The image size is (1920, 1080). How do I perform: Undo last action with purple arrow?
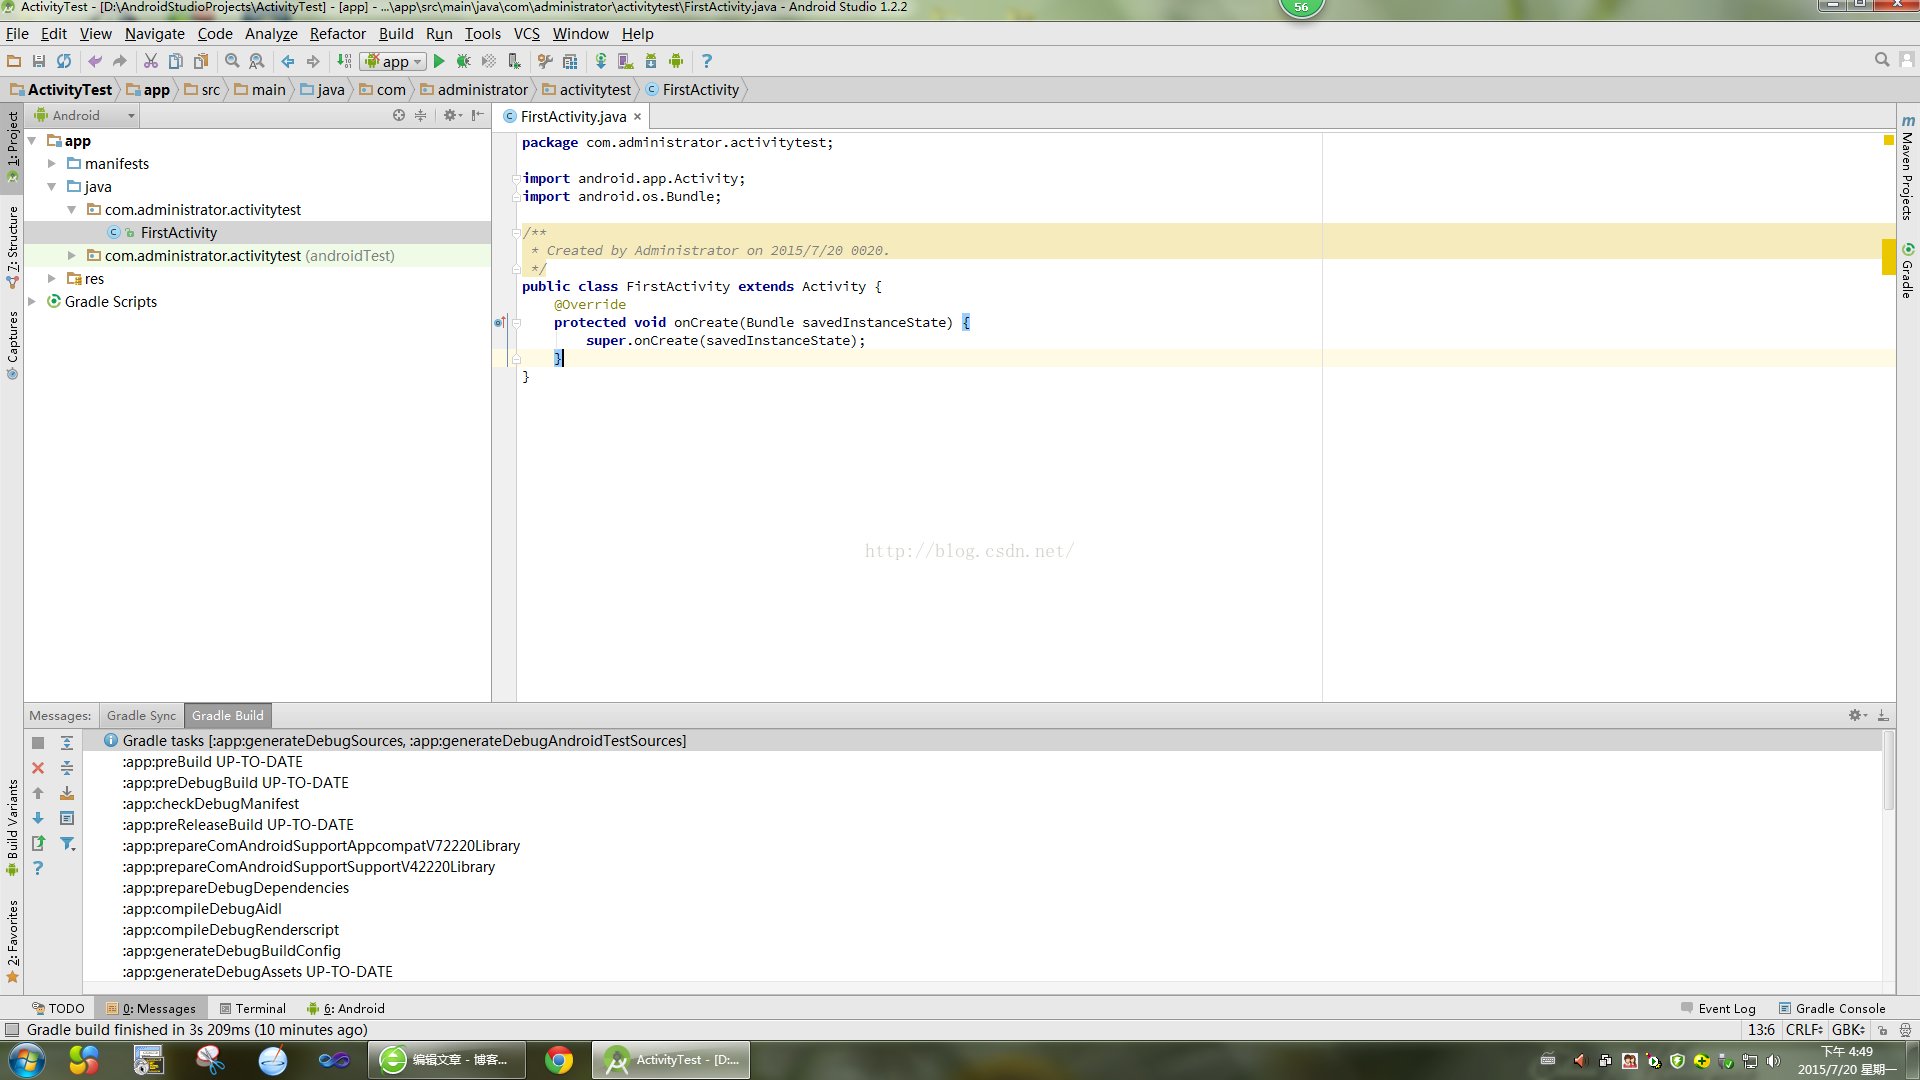95,61
